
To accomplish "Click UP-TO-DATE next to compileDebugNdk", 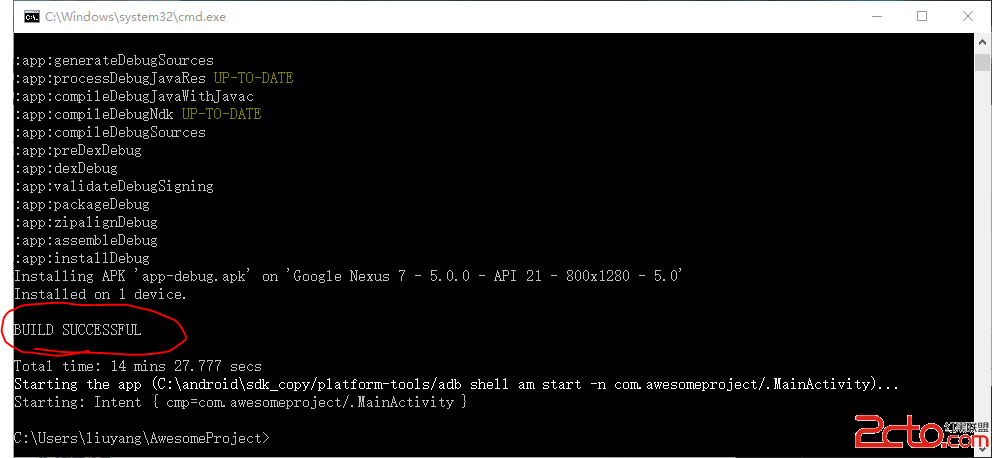I will pos(221,114).
